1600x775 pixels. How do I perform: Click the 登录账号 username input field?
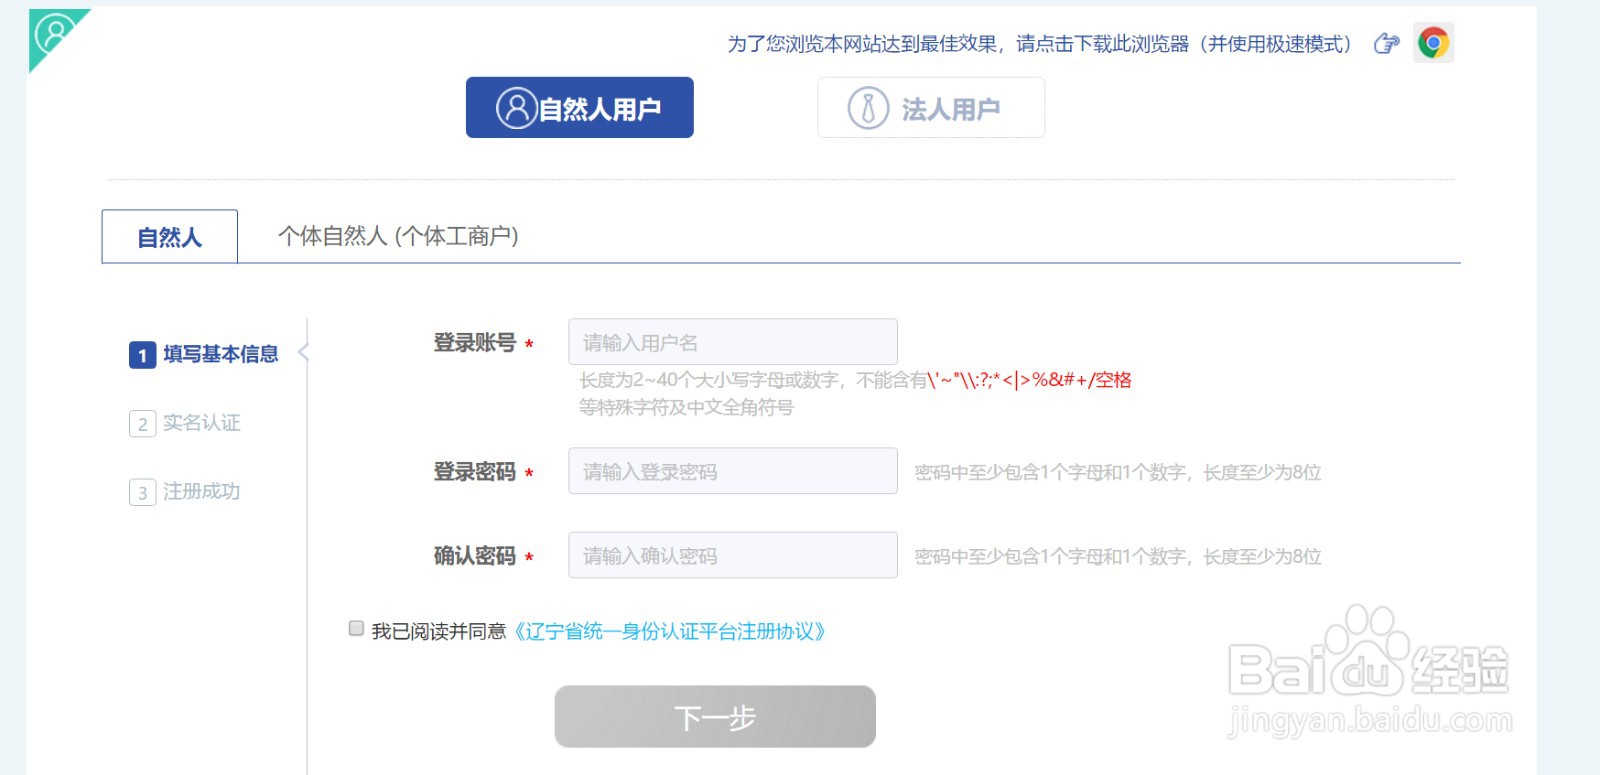pos(733,342)
